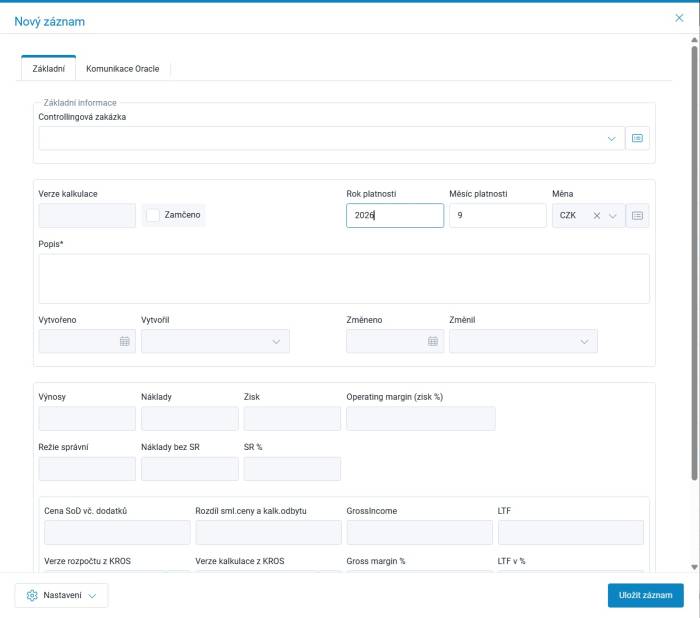The width and height of the screenshot is (700, 618).
Task: Switch to the Komunikace Oracle tab
Action: (123, 69)
